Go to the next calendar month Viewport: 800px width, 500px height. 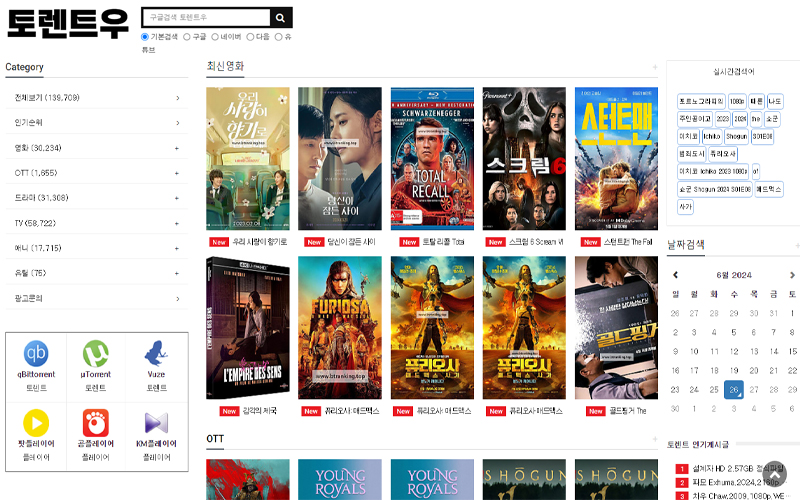pos(792,275)
